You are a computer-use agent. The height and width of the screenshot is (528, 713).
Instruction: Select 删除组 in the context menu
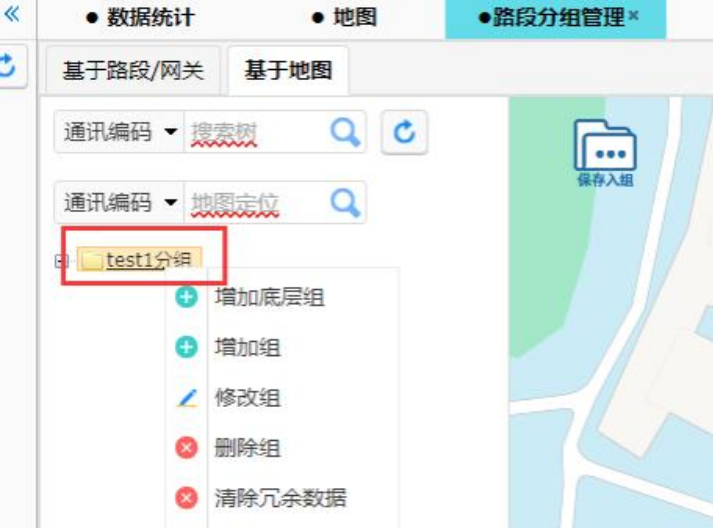(x=247, y=447)
